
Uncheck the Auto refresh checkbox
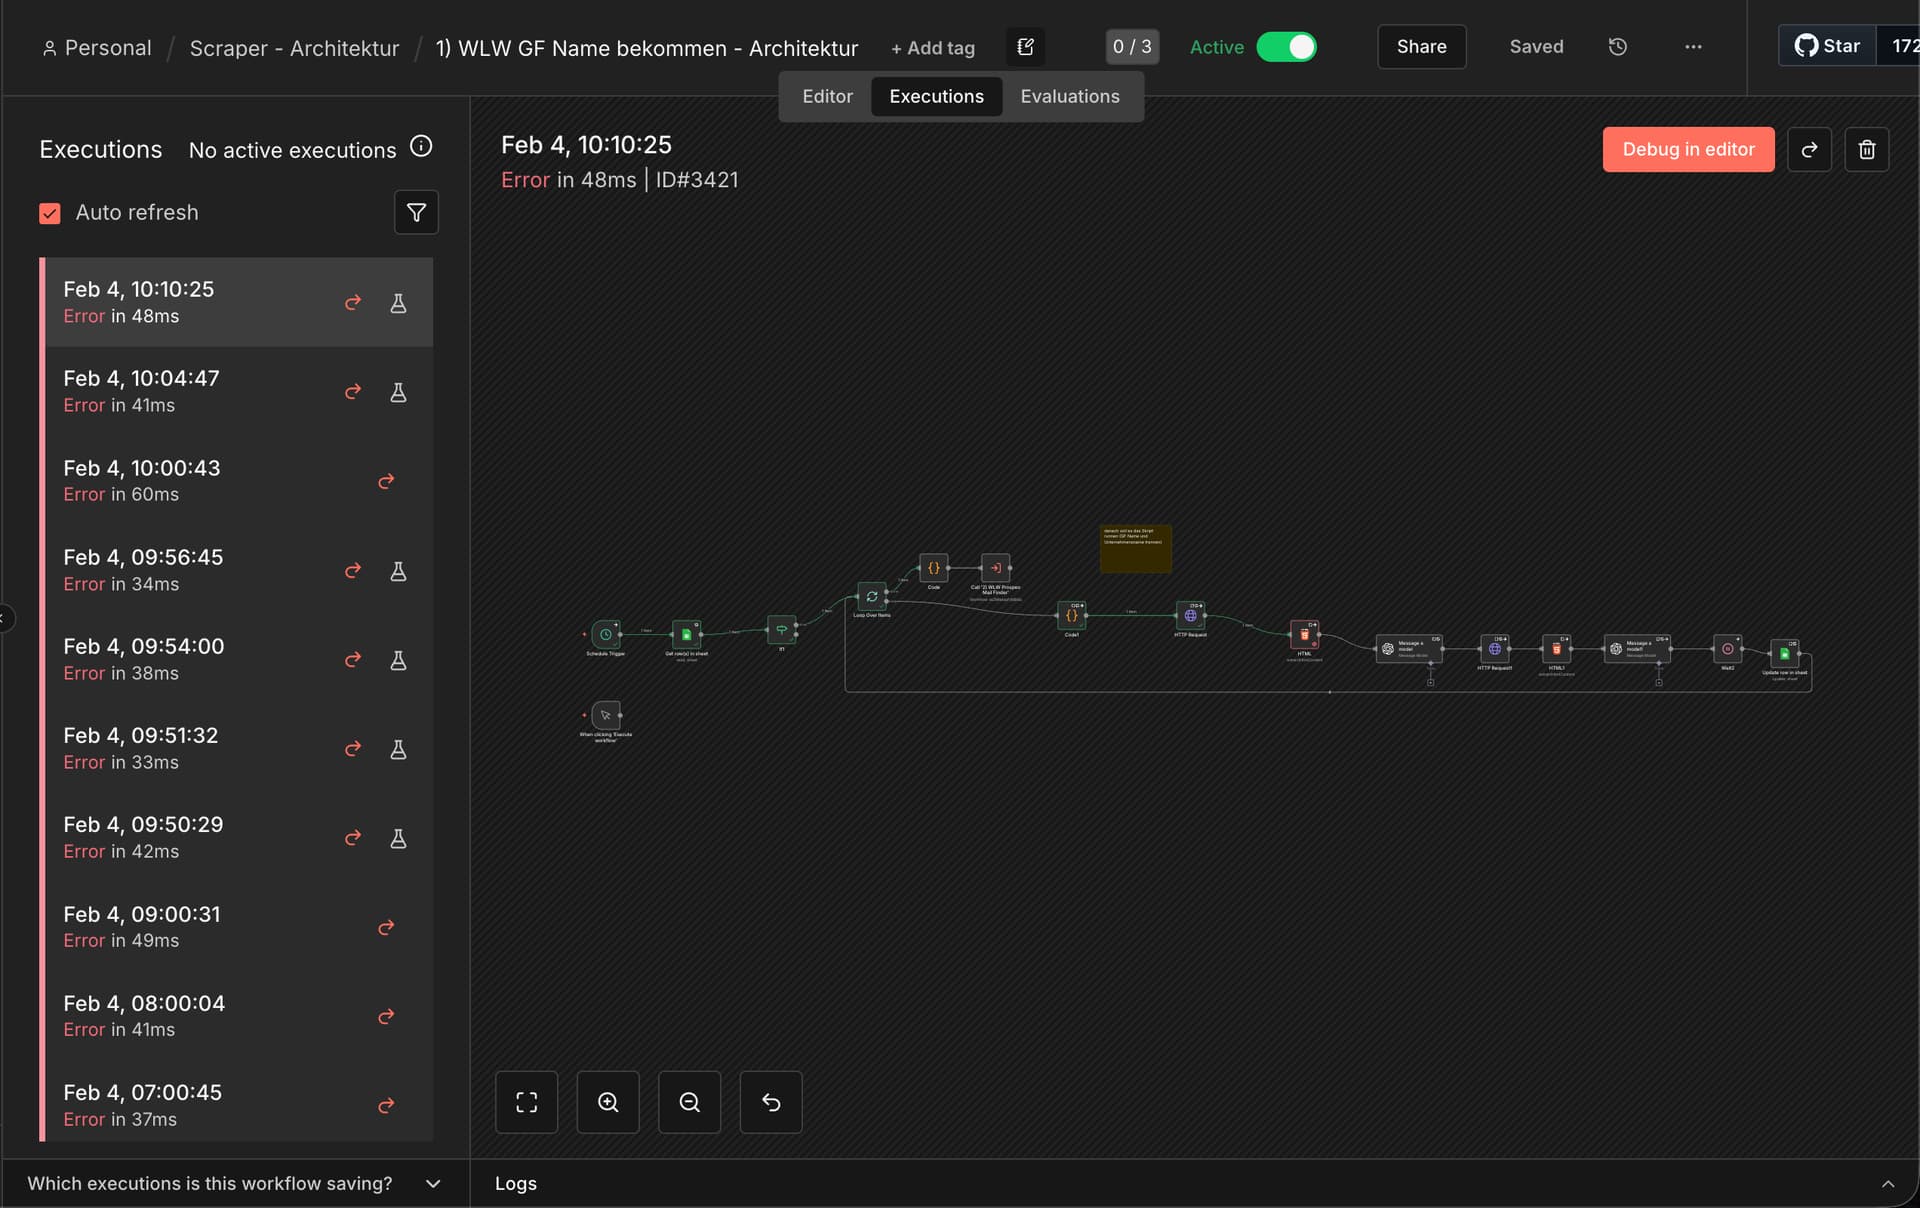pos(50,213)
